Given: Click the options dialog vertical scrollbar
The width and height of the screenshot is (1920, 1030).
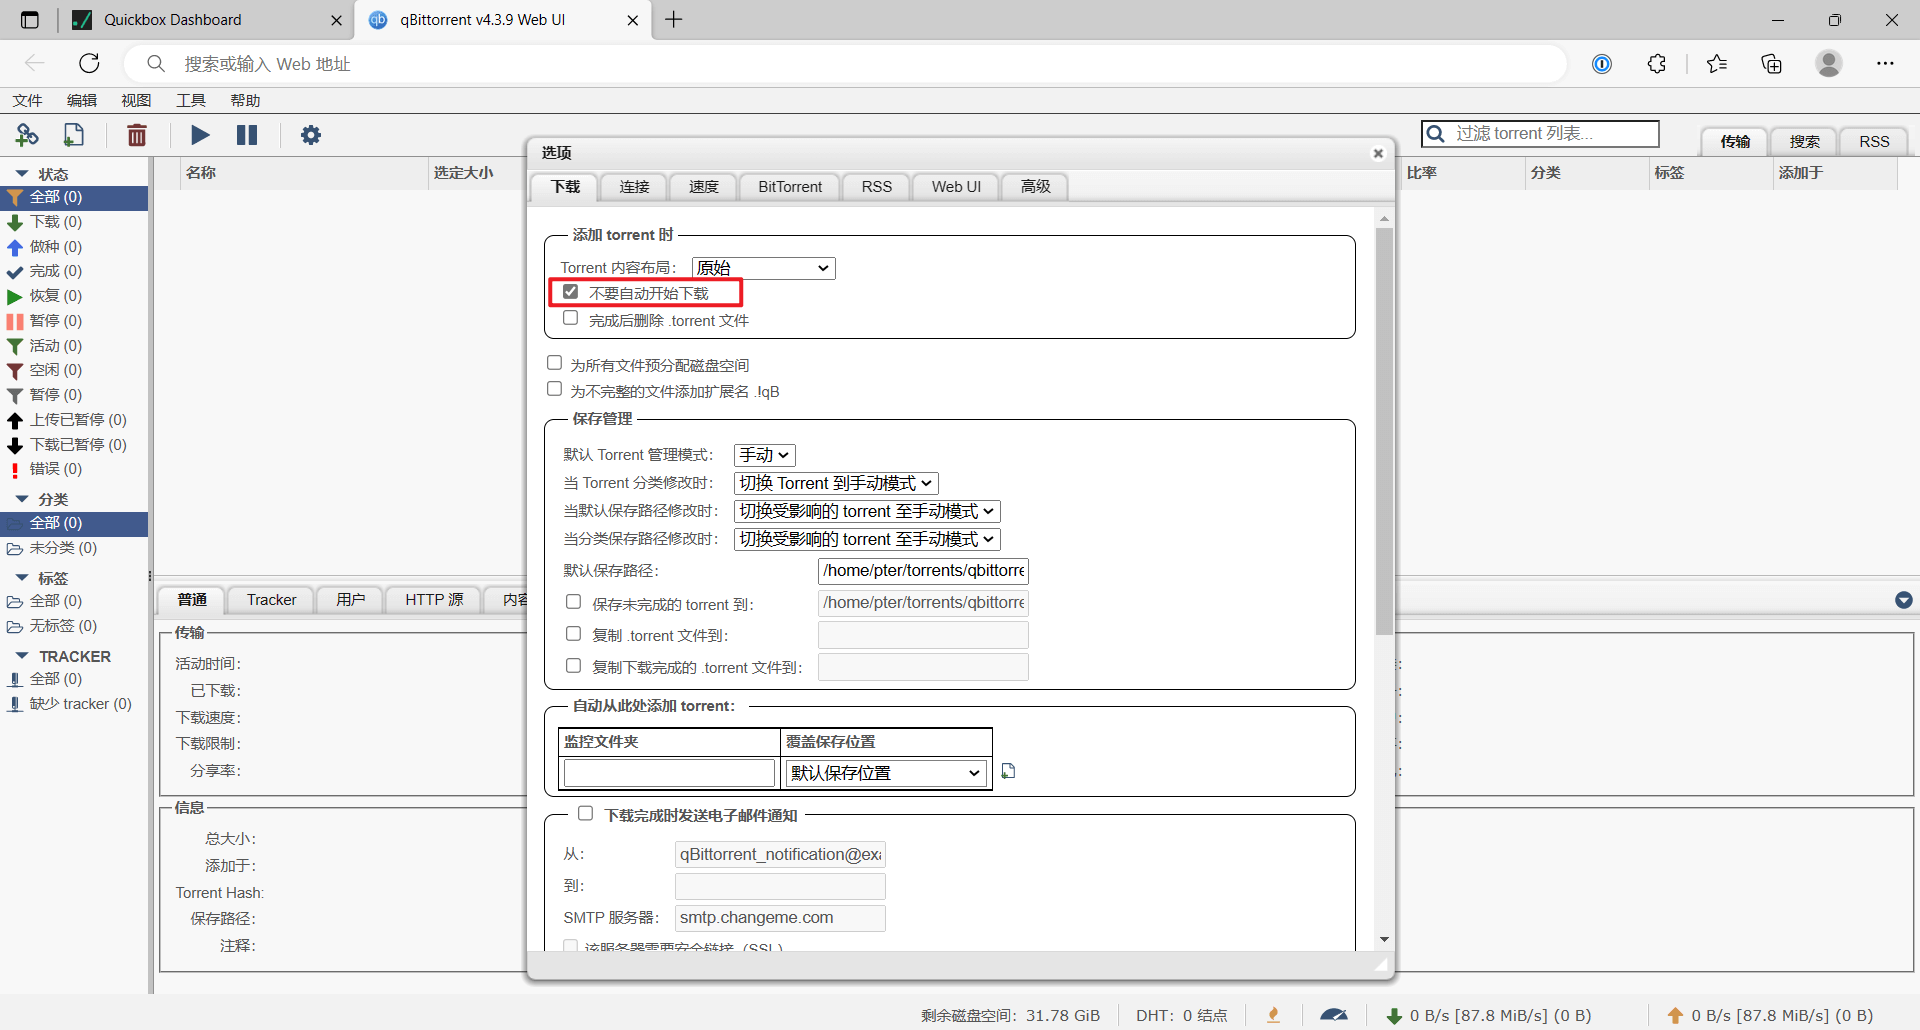Looking at the screenshot, I should pos(1384,430).
